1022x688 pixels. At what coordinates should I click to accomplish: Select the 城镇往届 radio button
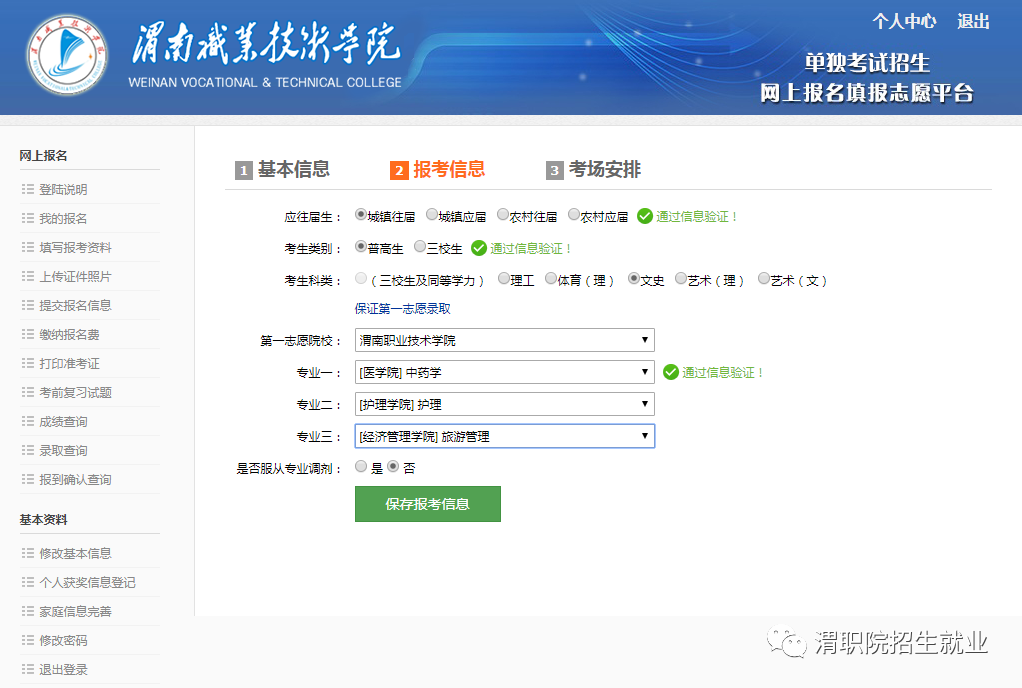coord(360,214)
